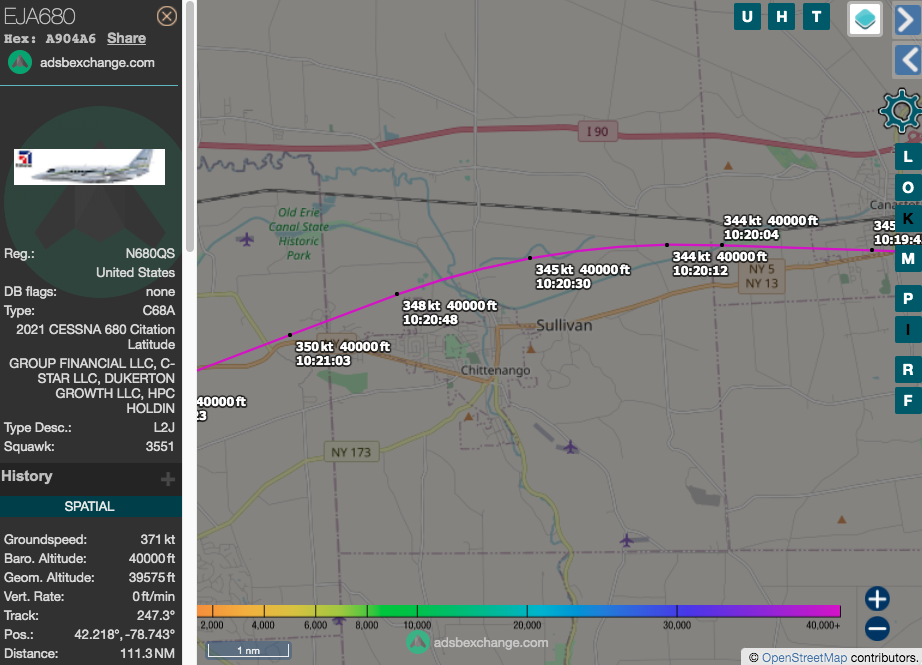Viewport: 922px width, 665px height.
Task: Open map settings gear
Action: point(900,110)
